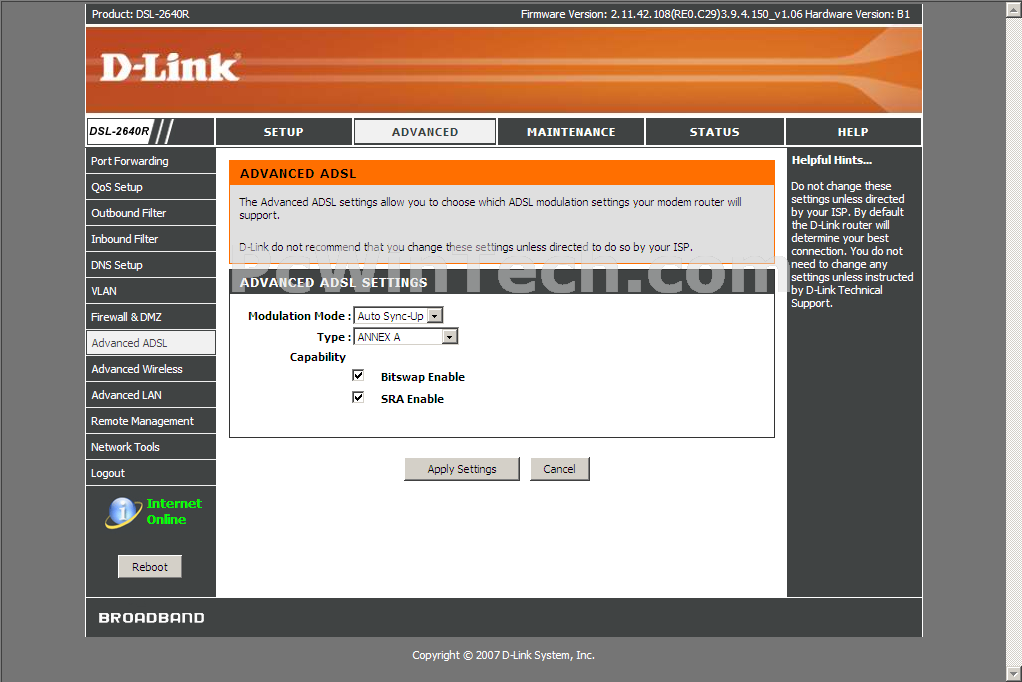The image size is (1022, 682).
Task: Open Advanced LAN settings
Action: (x=151, y=395)
